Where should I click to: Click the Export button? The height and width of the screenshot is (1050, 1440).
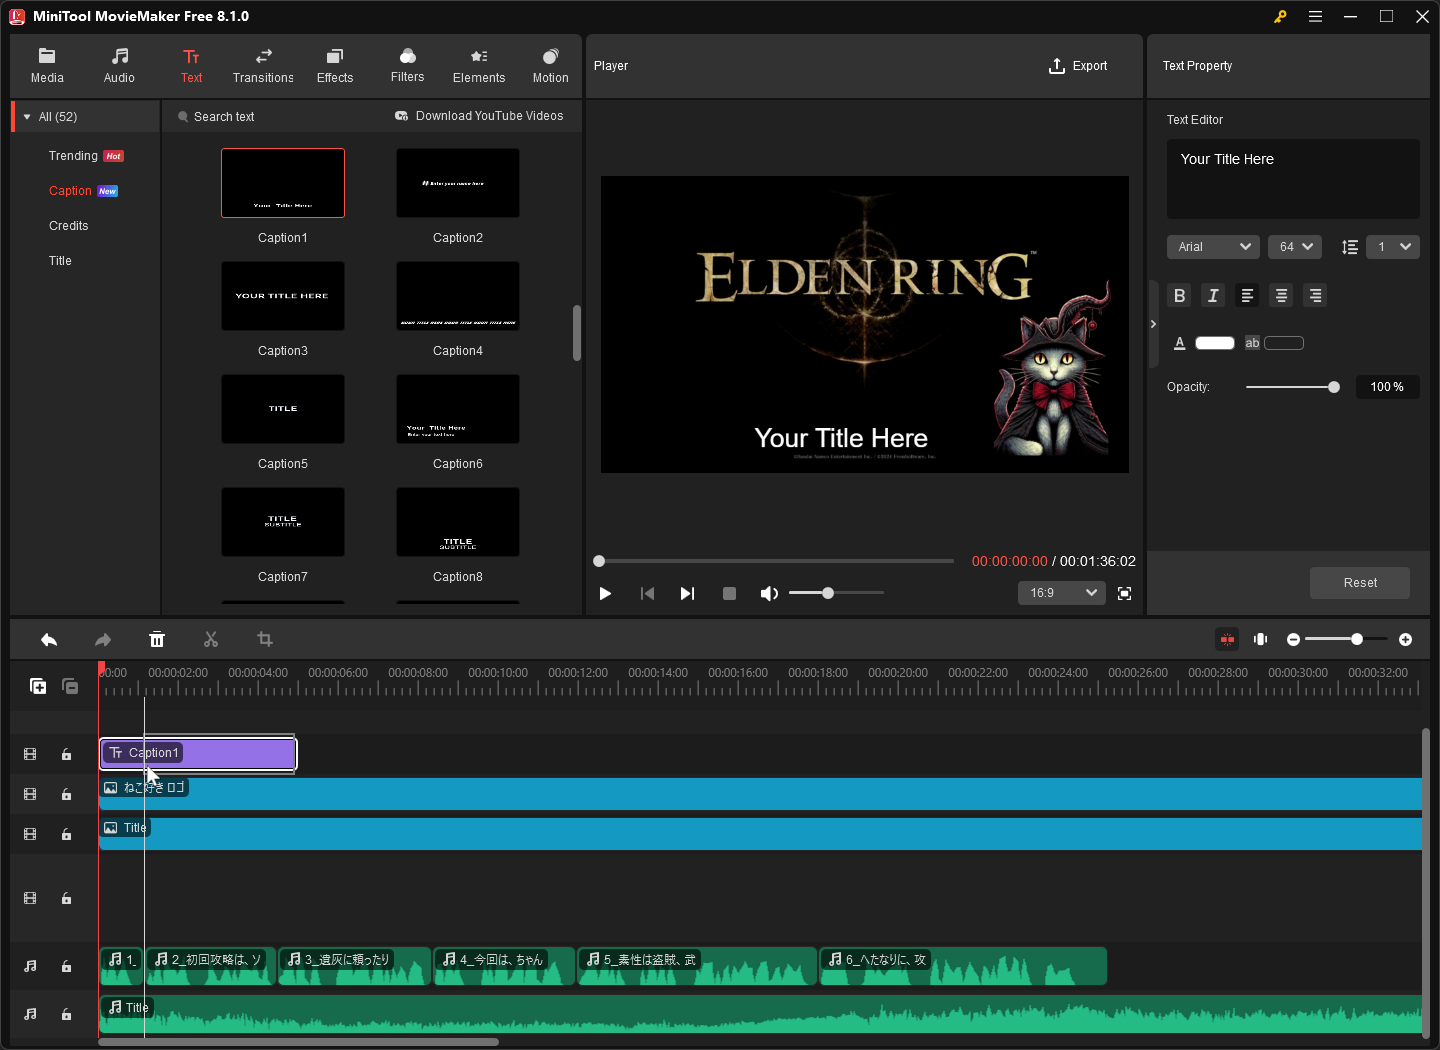1078,66
